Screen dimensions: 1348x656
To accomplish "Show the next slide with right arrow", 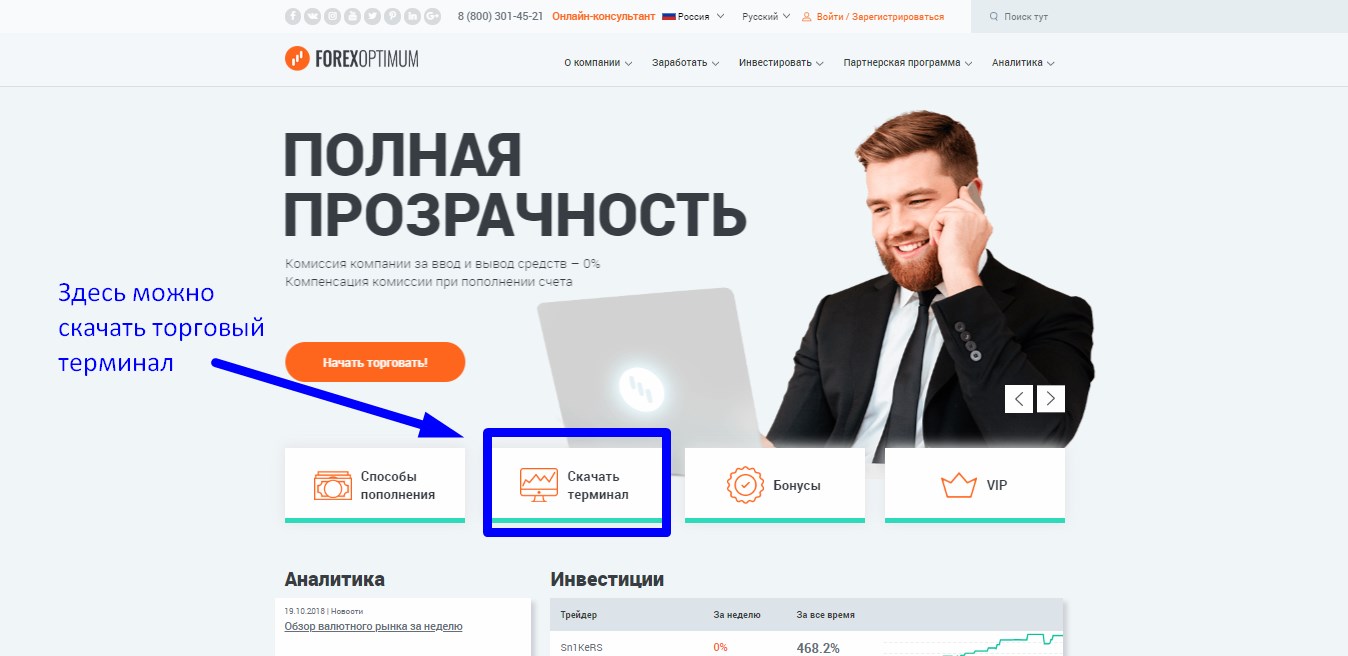I will point(1051,399).
